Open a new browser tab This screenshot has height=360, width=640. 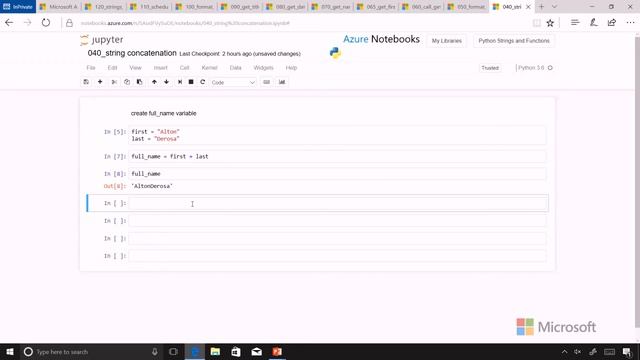pos(542,7)
